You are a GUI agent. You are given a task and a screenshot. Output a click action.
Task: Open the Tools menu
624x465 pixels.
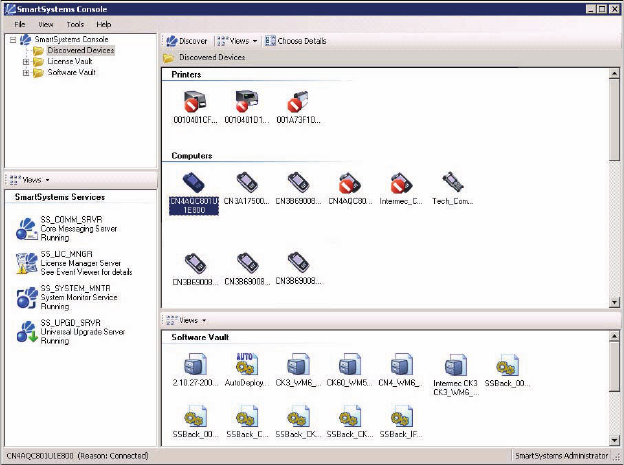(x=75, y=24)
